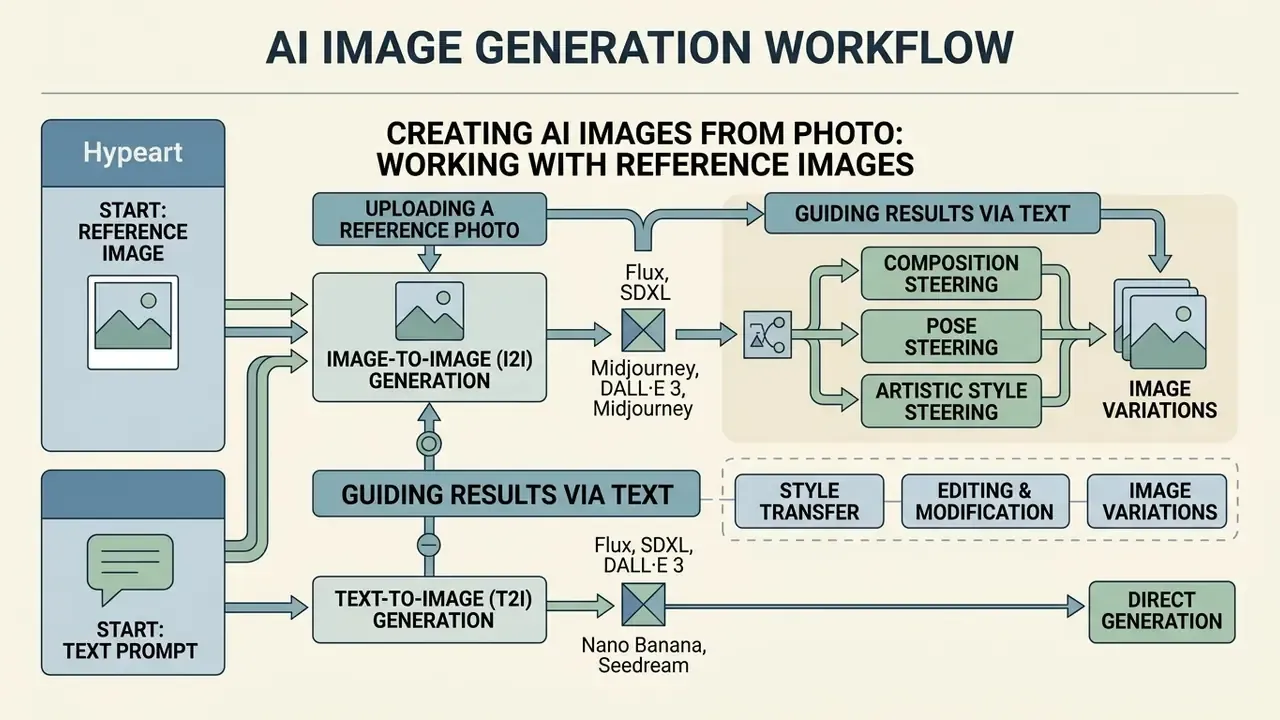Click the Hypeart header label
The height and width of the screenshot is (720, 1280).
tap(132, 154)
